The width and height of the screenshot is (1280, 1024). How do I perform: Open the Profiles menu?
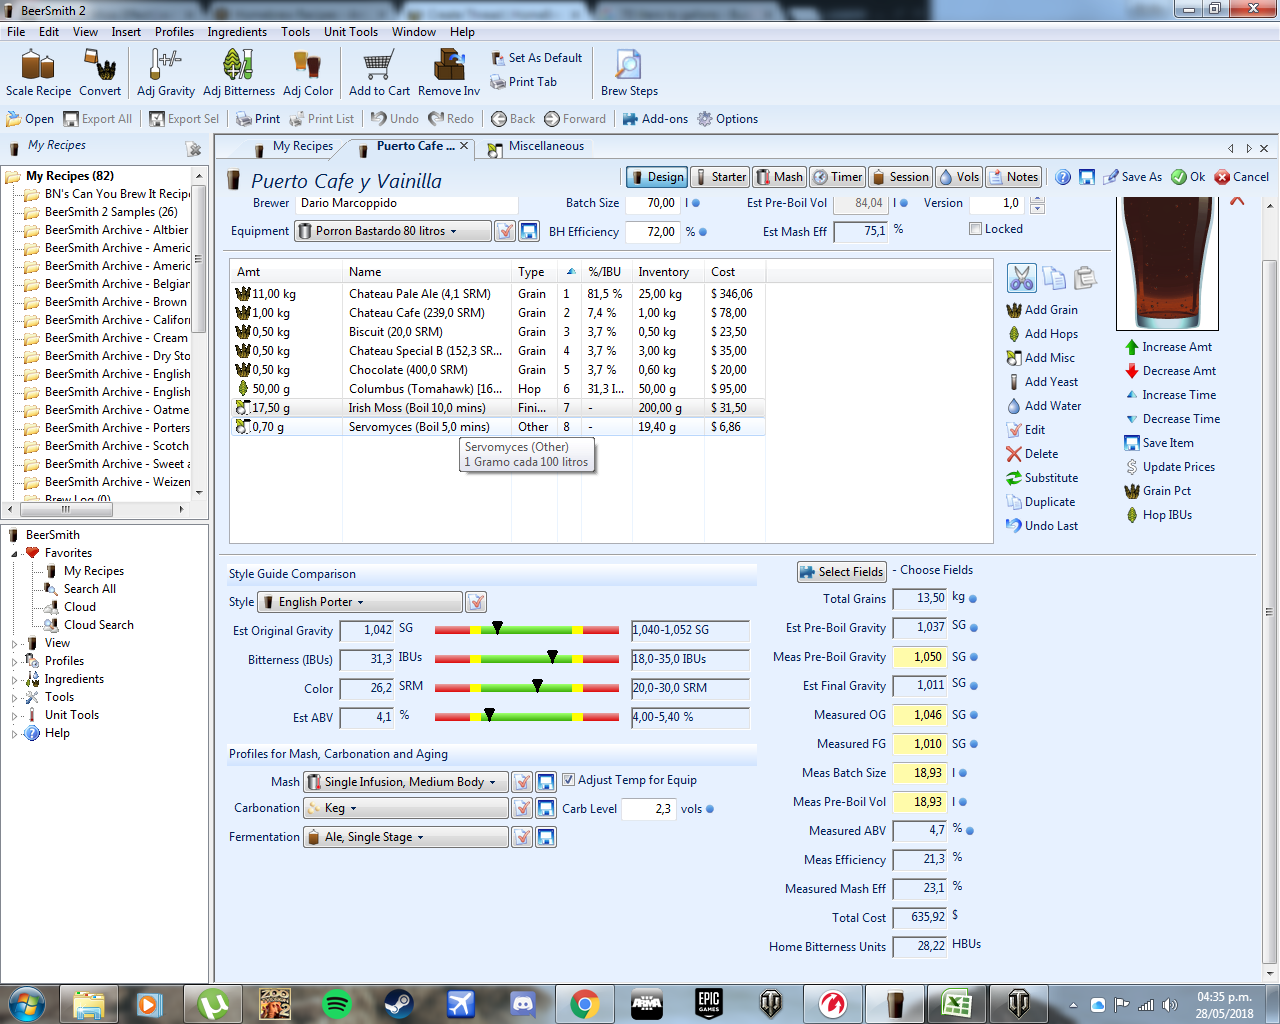(174, 32)
